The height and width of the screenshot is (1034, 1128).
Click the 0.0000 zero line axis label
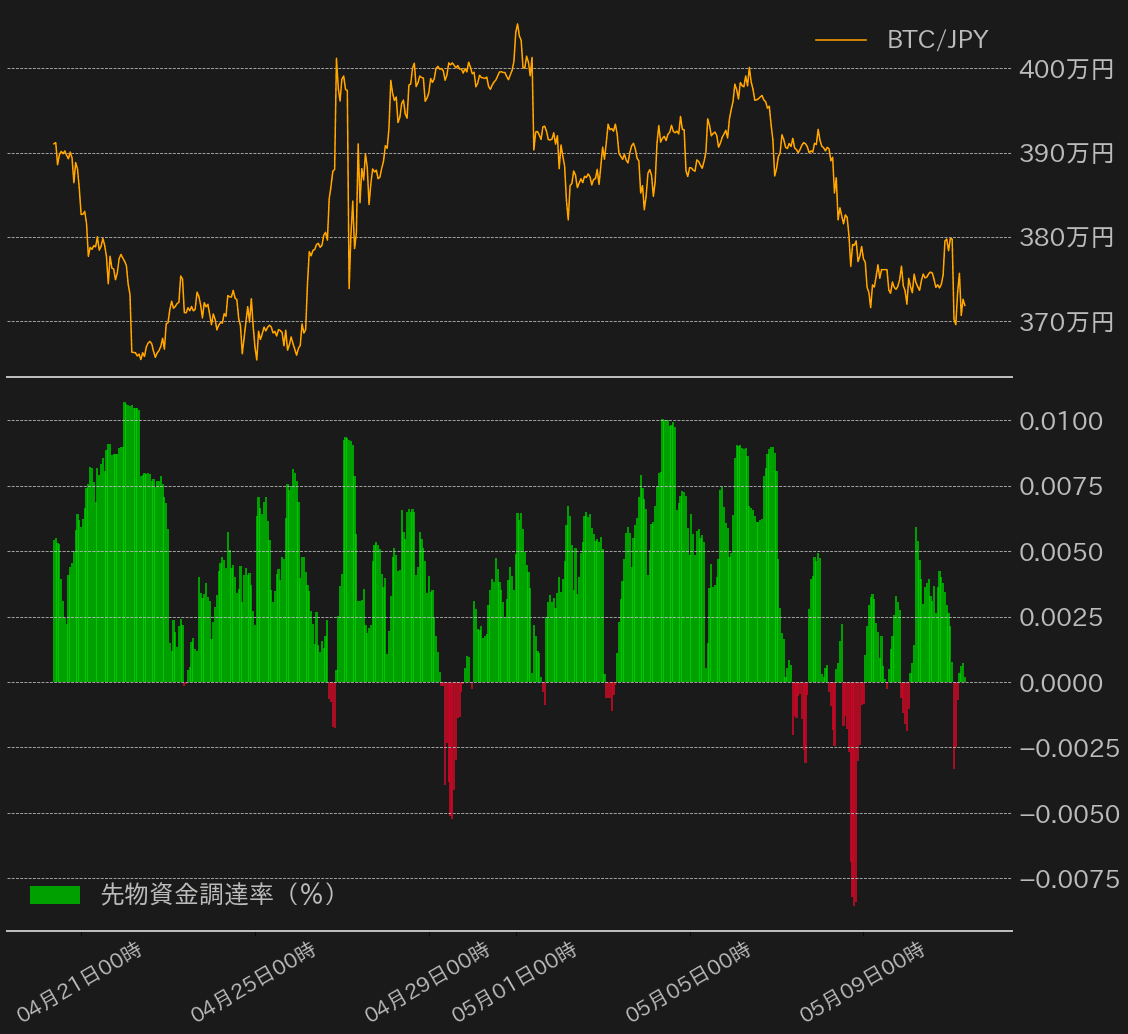coord(1061,683)
